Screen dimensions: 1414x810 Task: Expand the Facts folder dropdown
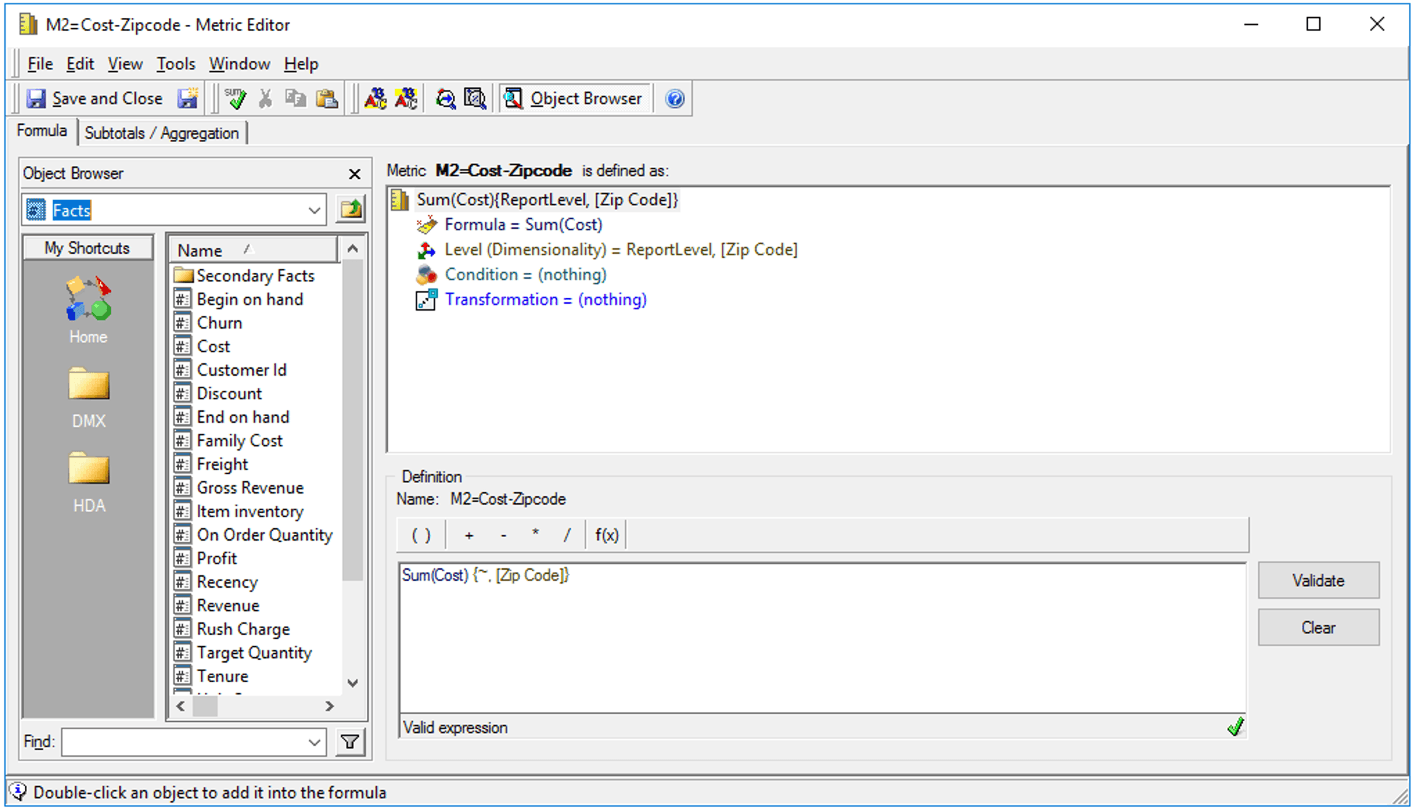[x=314, y=210]
